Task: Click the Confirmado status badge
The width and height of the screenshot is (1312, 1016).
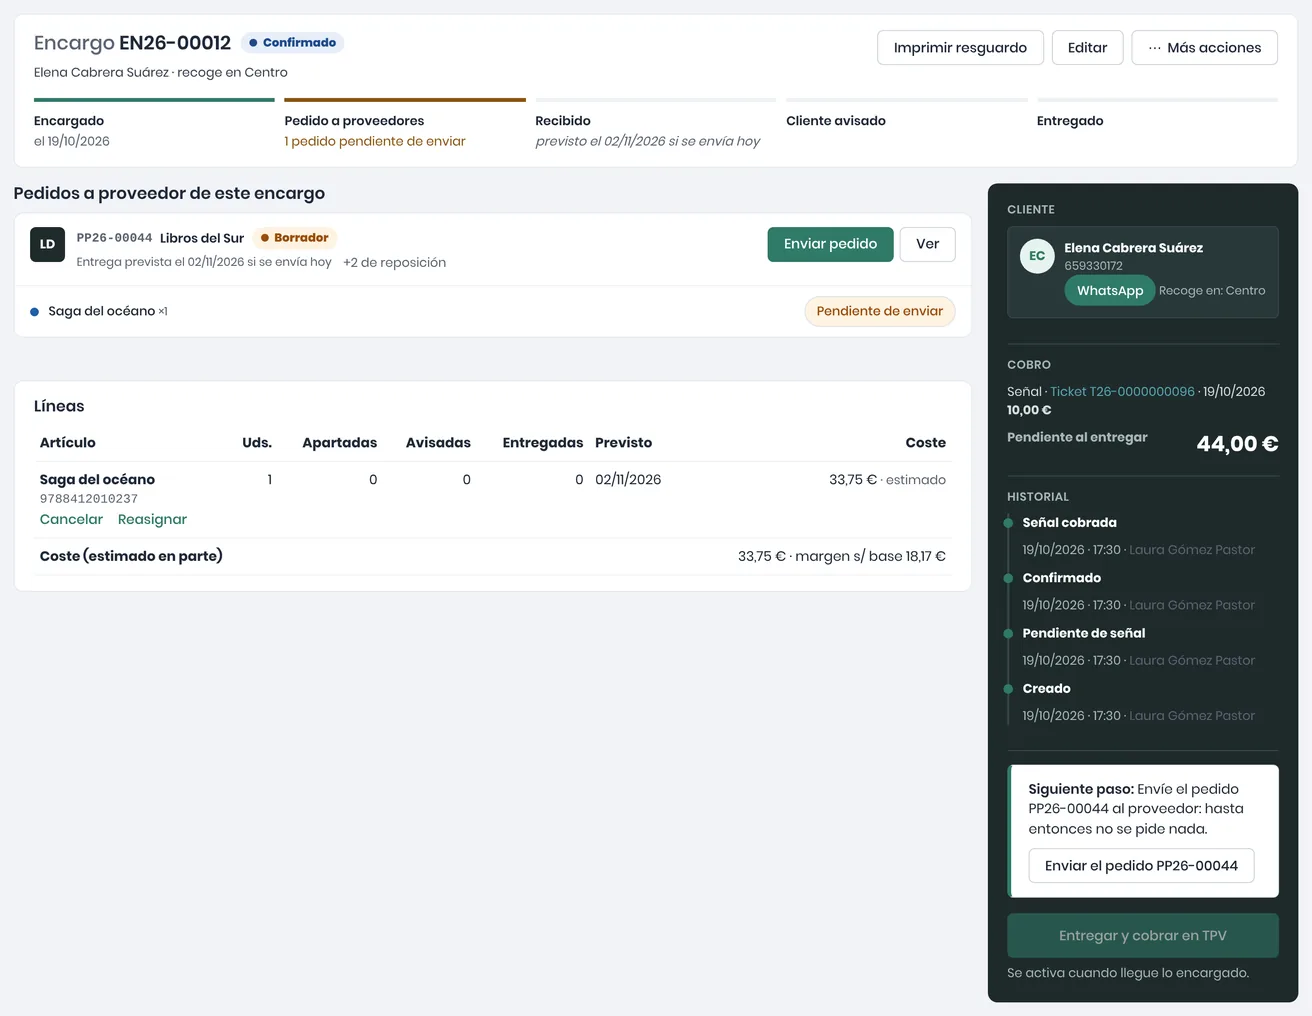Action: point(292,43)
